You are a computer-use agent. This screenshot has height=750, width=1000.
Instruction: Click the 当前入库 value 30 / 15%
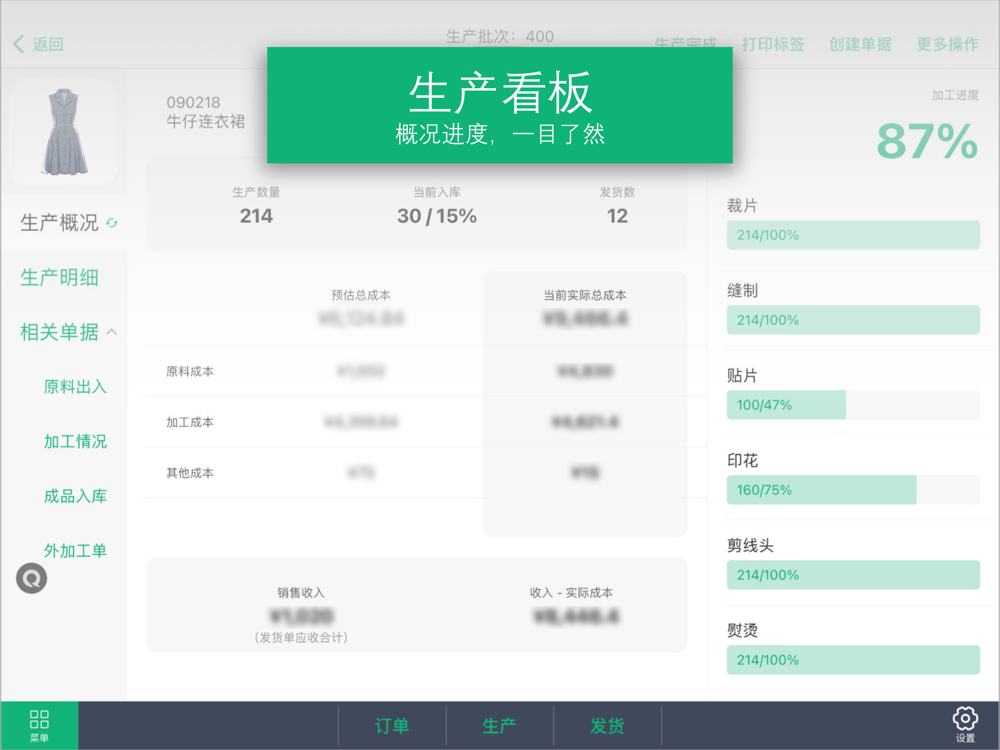coord(437,216)
